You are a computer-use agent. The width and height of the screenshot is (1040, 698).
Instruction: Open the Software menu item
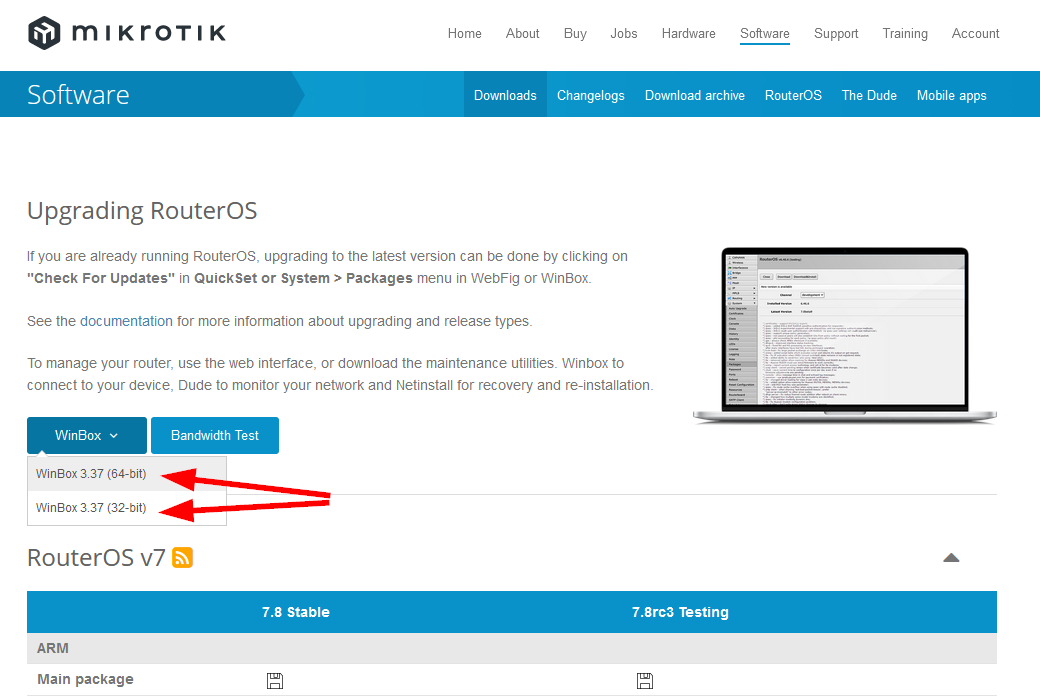765,33
